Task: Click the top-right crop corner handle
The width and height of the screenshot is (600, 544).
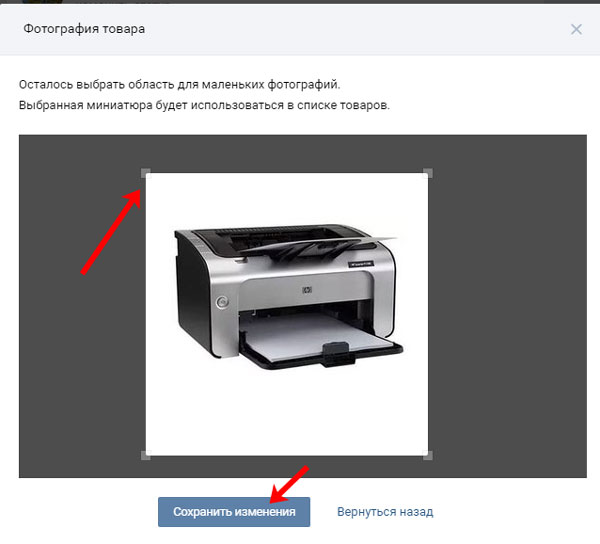Action: point(428,173)
